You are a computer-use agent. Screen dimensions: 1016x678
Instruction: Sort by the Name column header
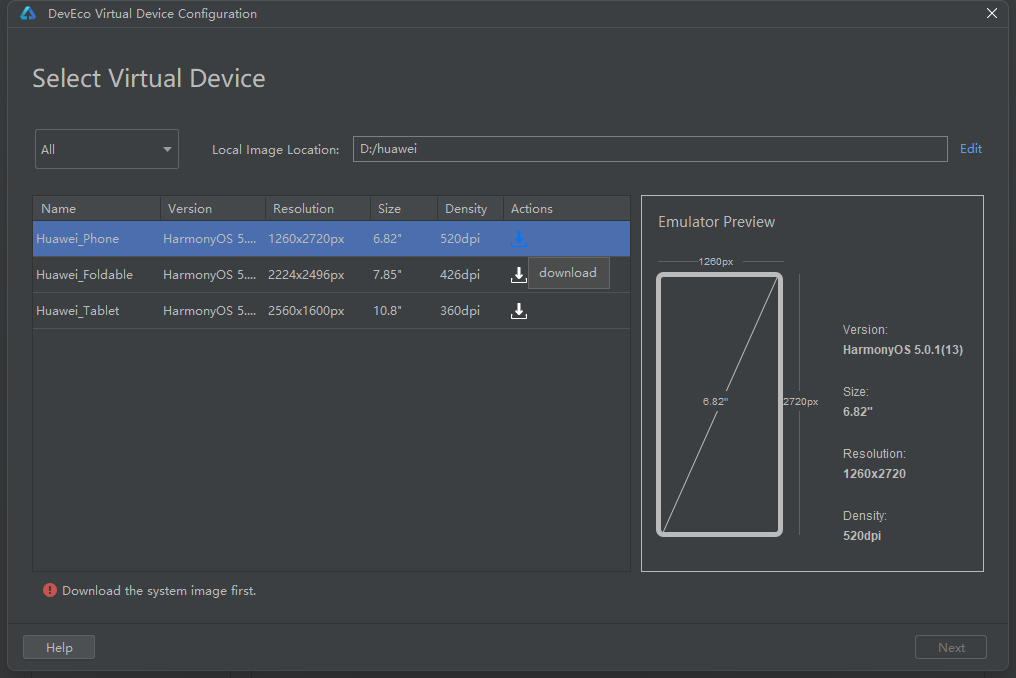click(x=97, y=209)
